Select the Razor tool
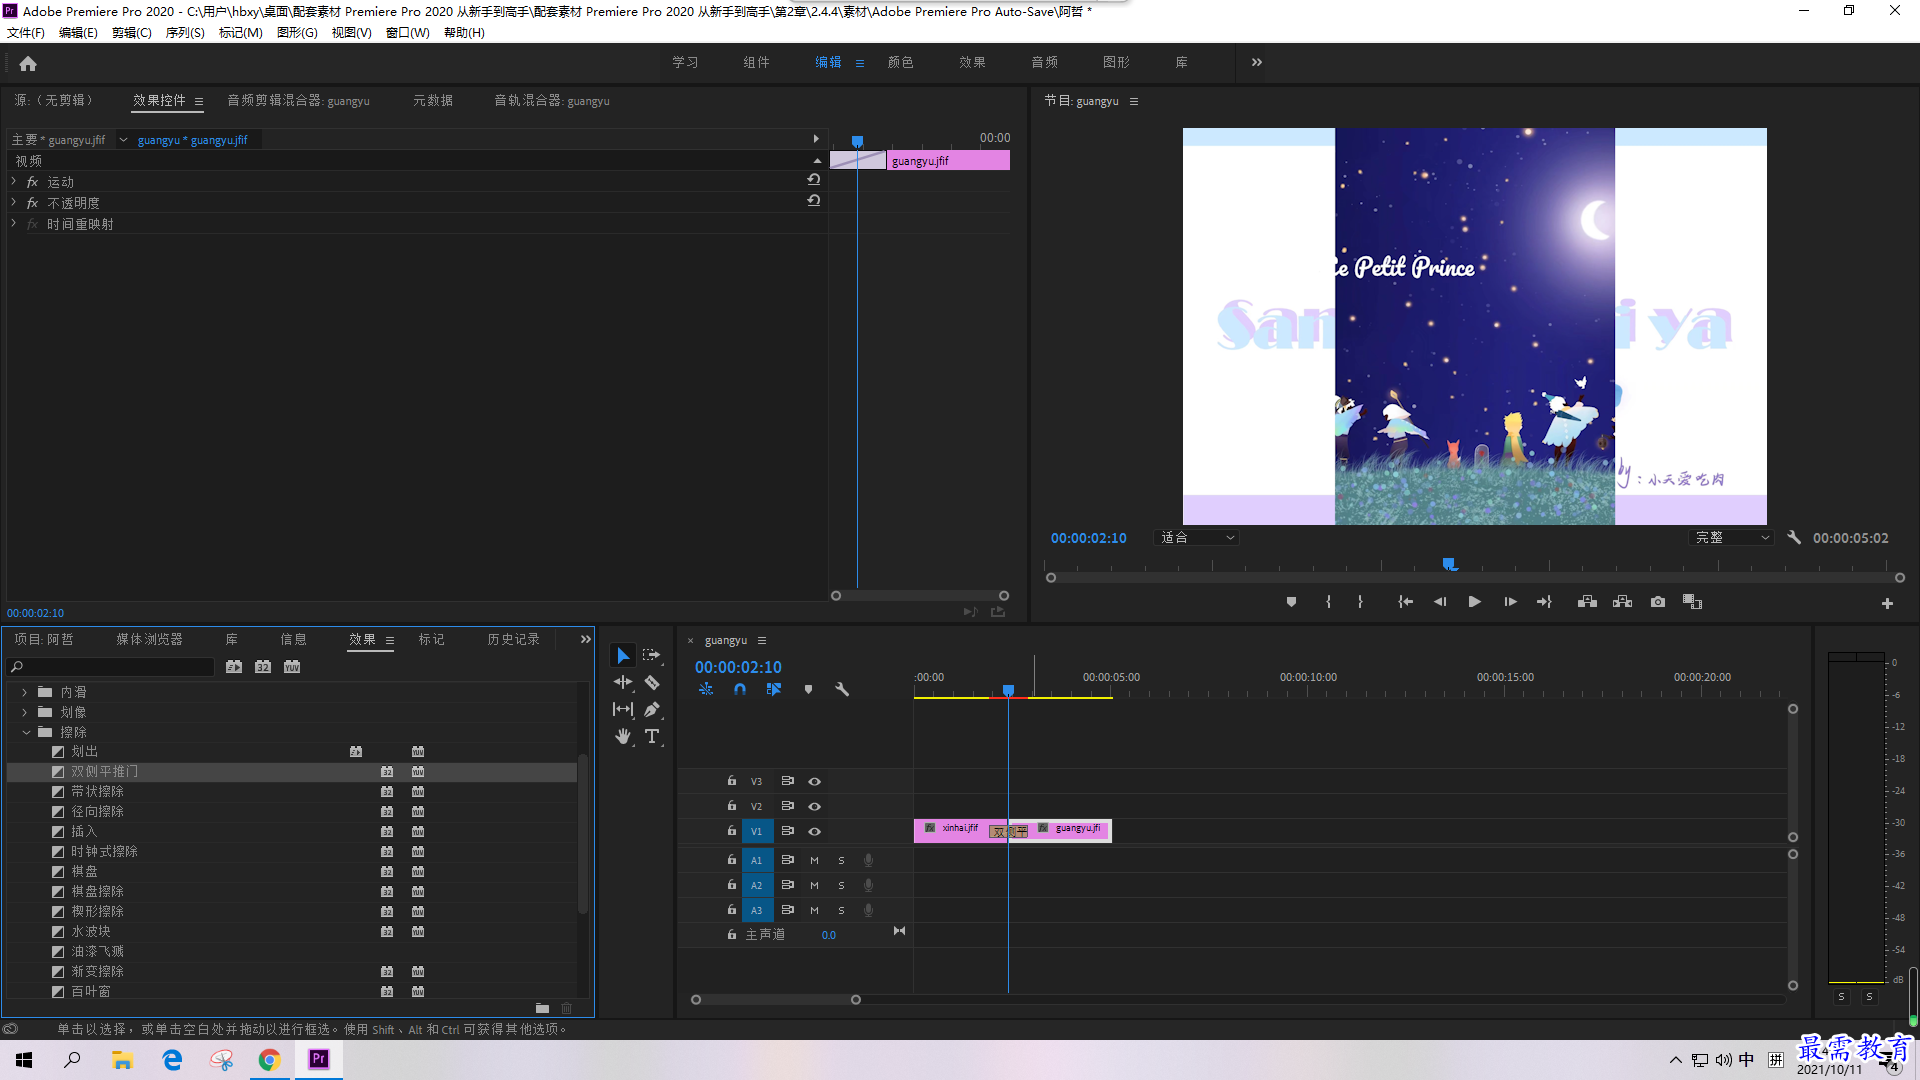The image size is (1920, 1080). coord(652,682)
